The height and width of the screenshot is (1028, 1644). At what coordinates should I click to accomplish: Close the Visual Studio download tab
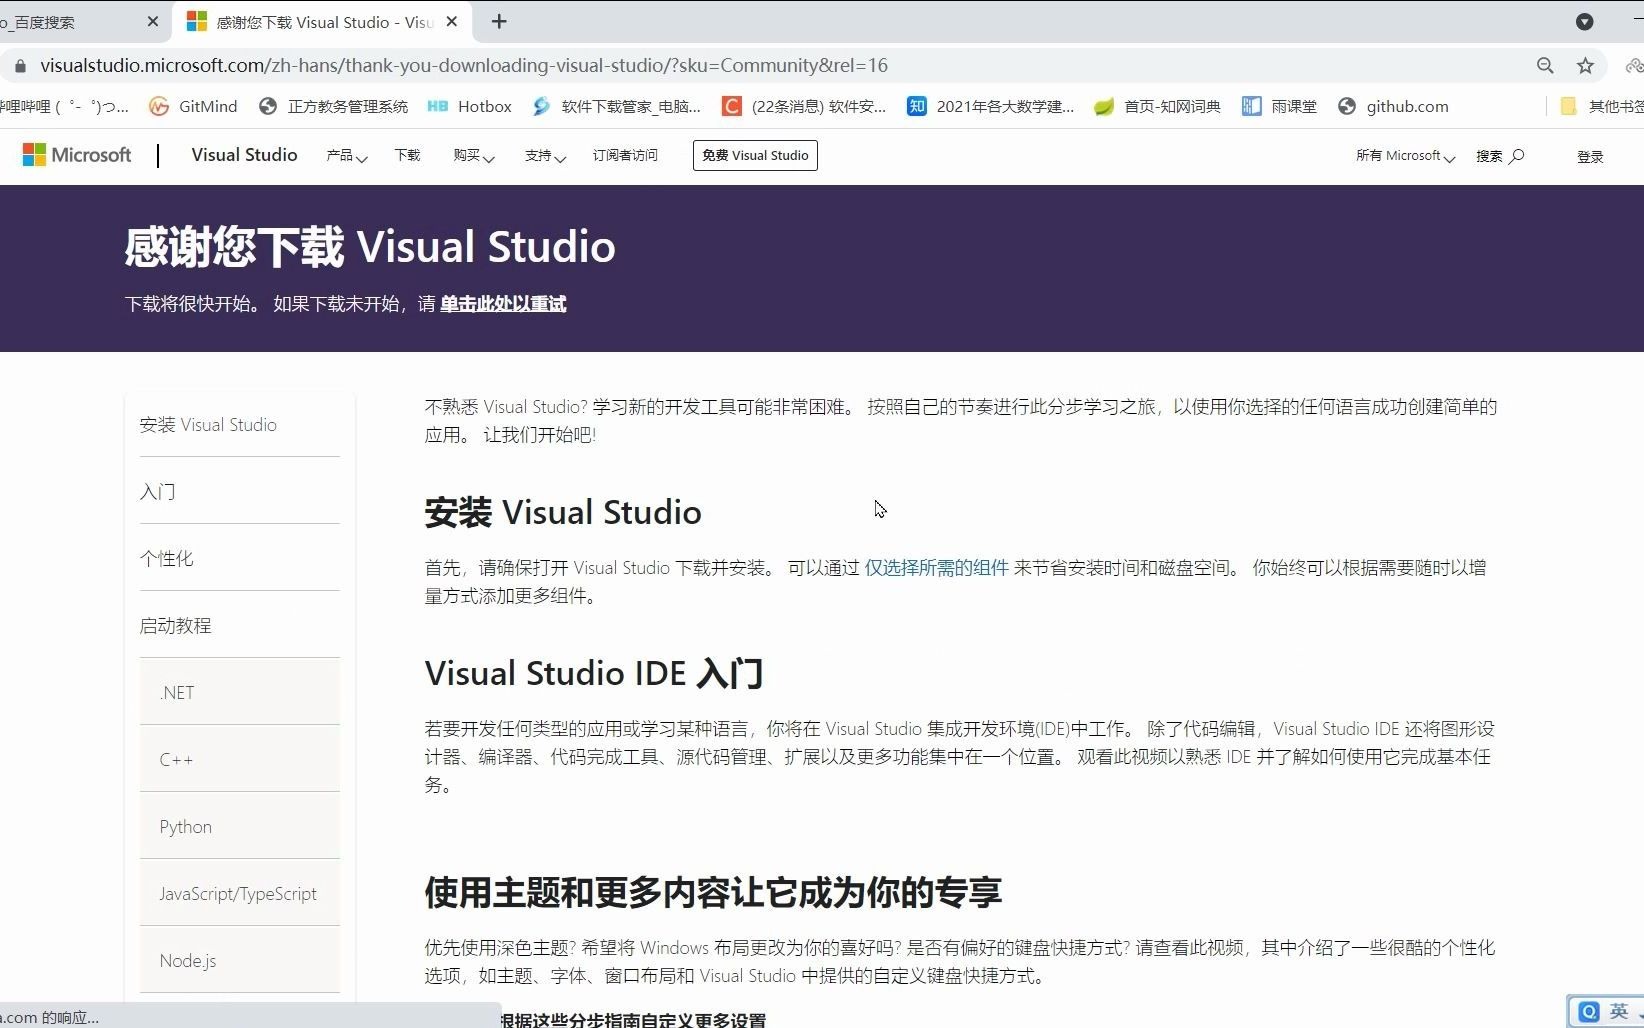[452, 21]
